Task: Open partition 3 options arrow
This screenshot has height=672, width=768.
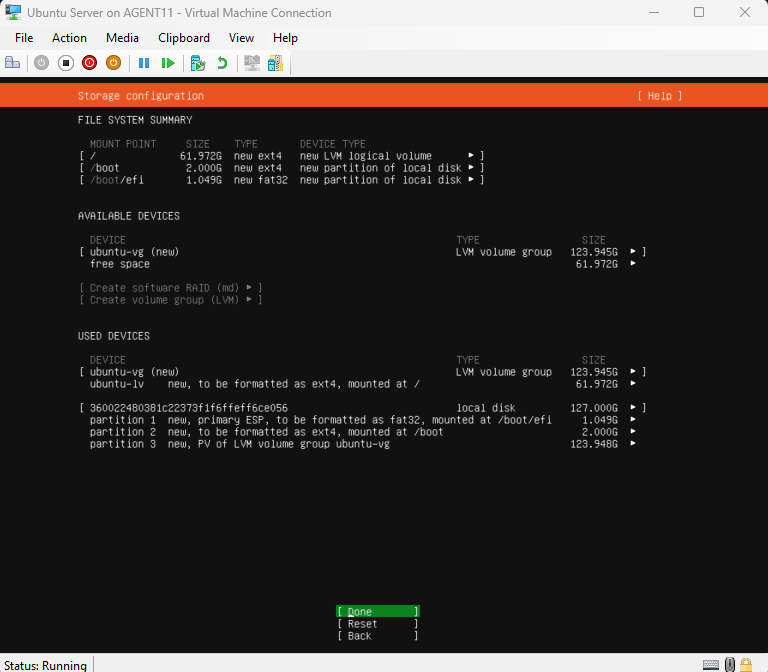Action: pos(634,444)
